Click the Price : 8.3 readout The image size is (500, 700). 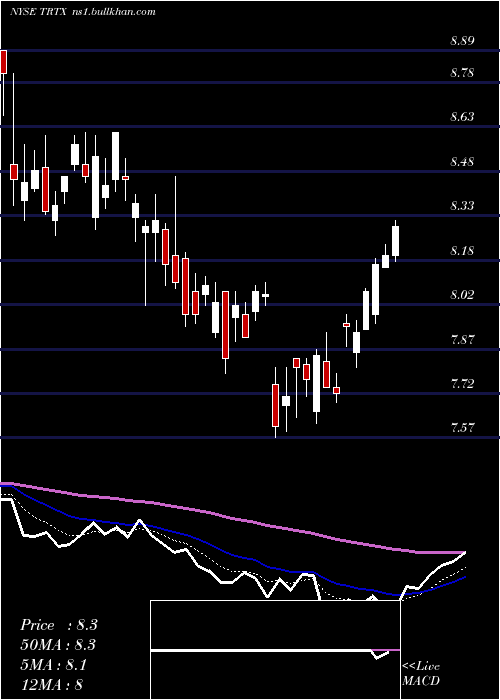click(x=58, y=625)
